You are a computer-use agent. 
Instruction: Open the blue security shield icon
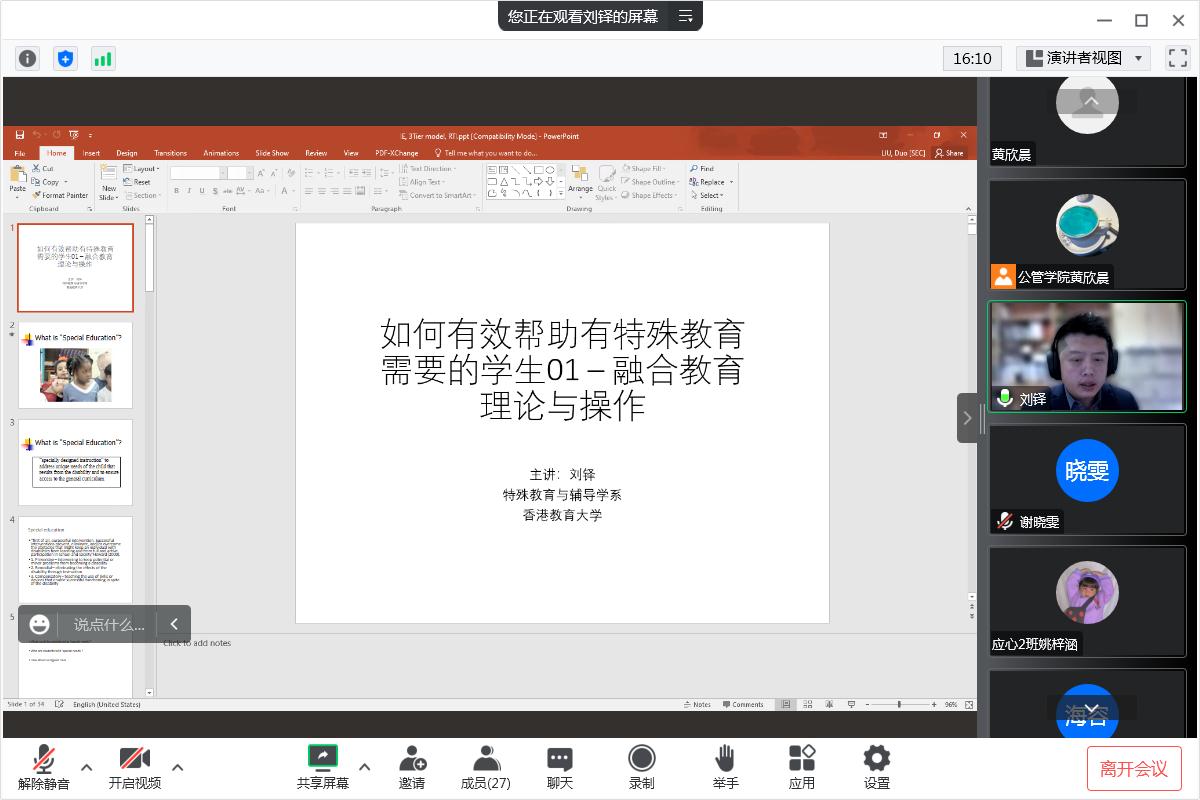(x=65, y=58)
